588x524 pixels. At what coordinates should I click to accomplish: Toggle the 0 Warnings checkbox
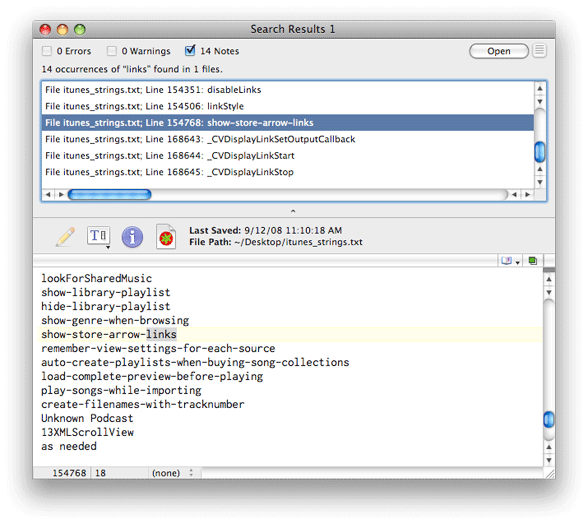coord(111,51)
